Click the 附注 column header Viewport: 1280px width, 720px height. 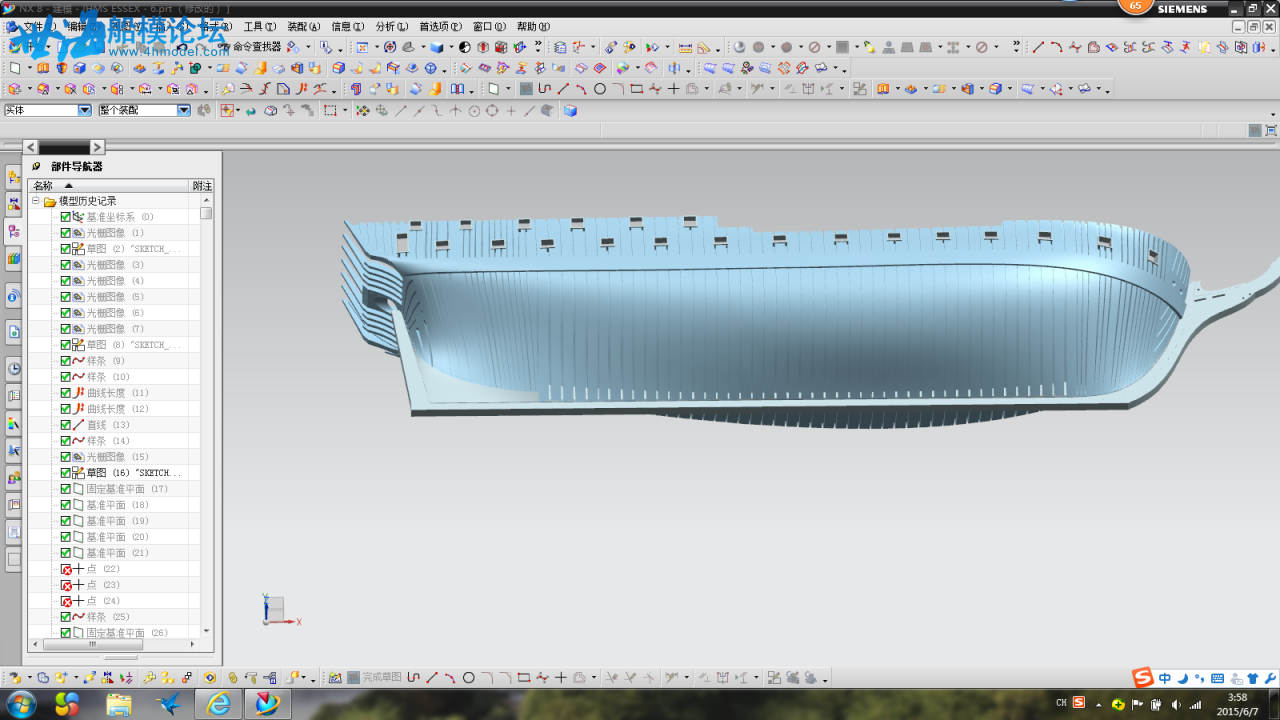point(202,186)
